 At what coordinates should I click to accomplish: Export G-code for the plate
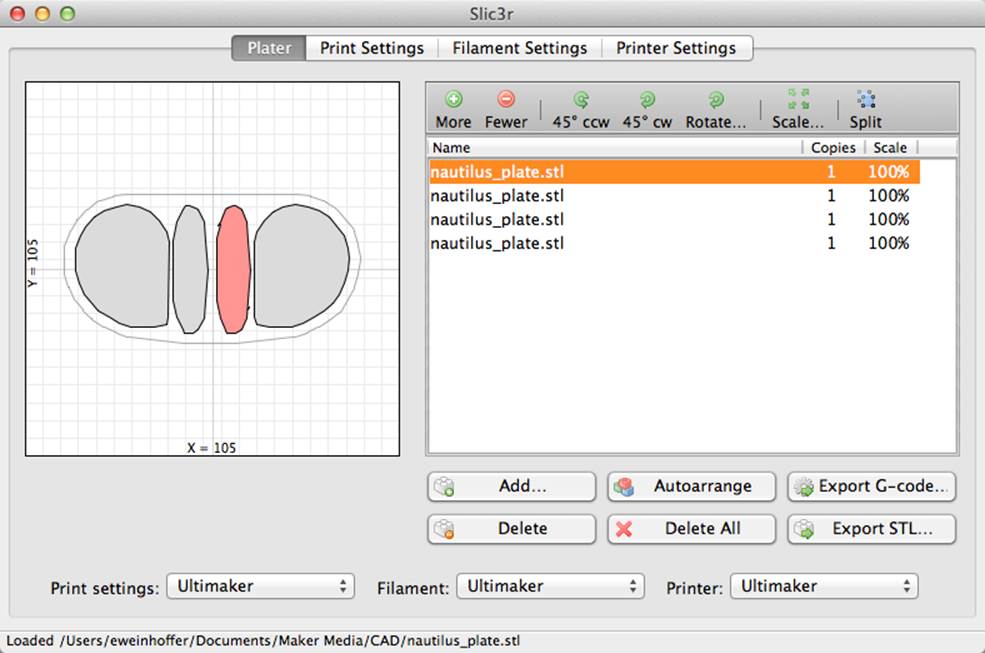(872, 486)
